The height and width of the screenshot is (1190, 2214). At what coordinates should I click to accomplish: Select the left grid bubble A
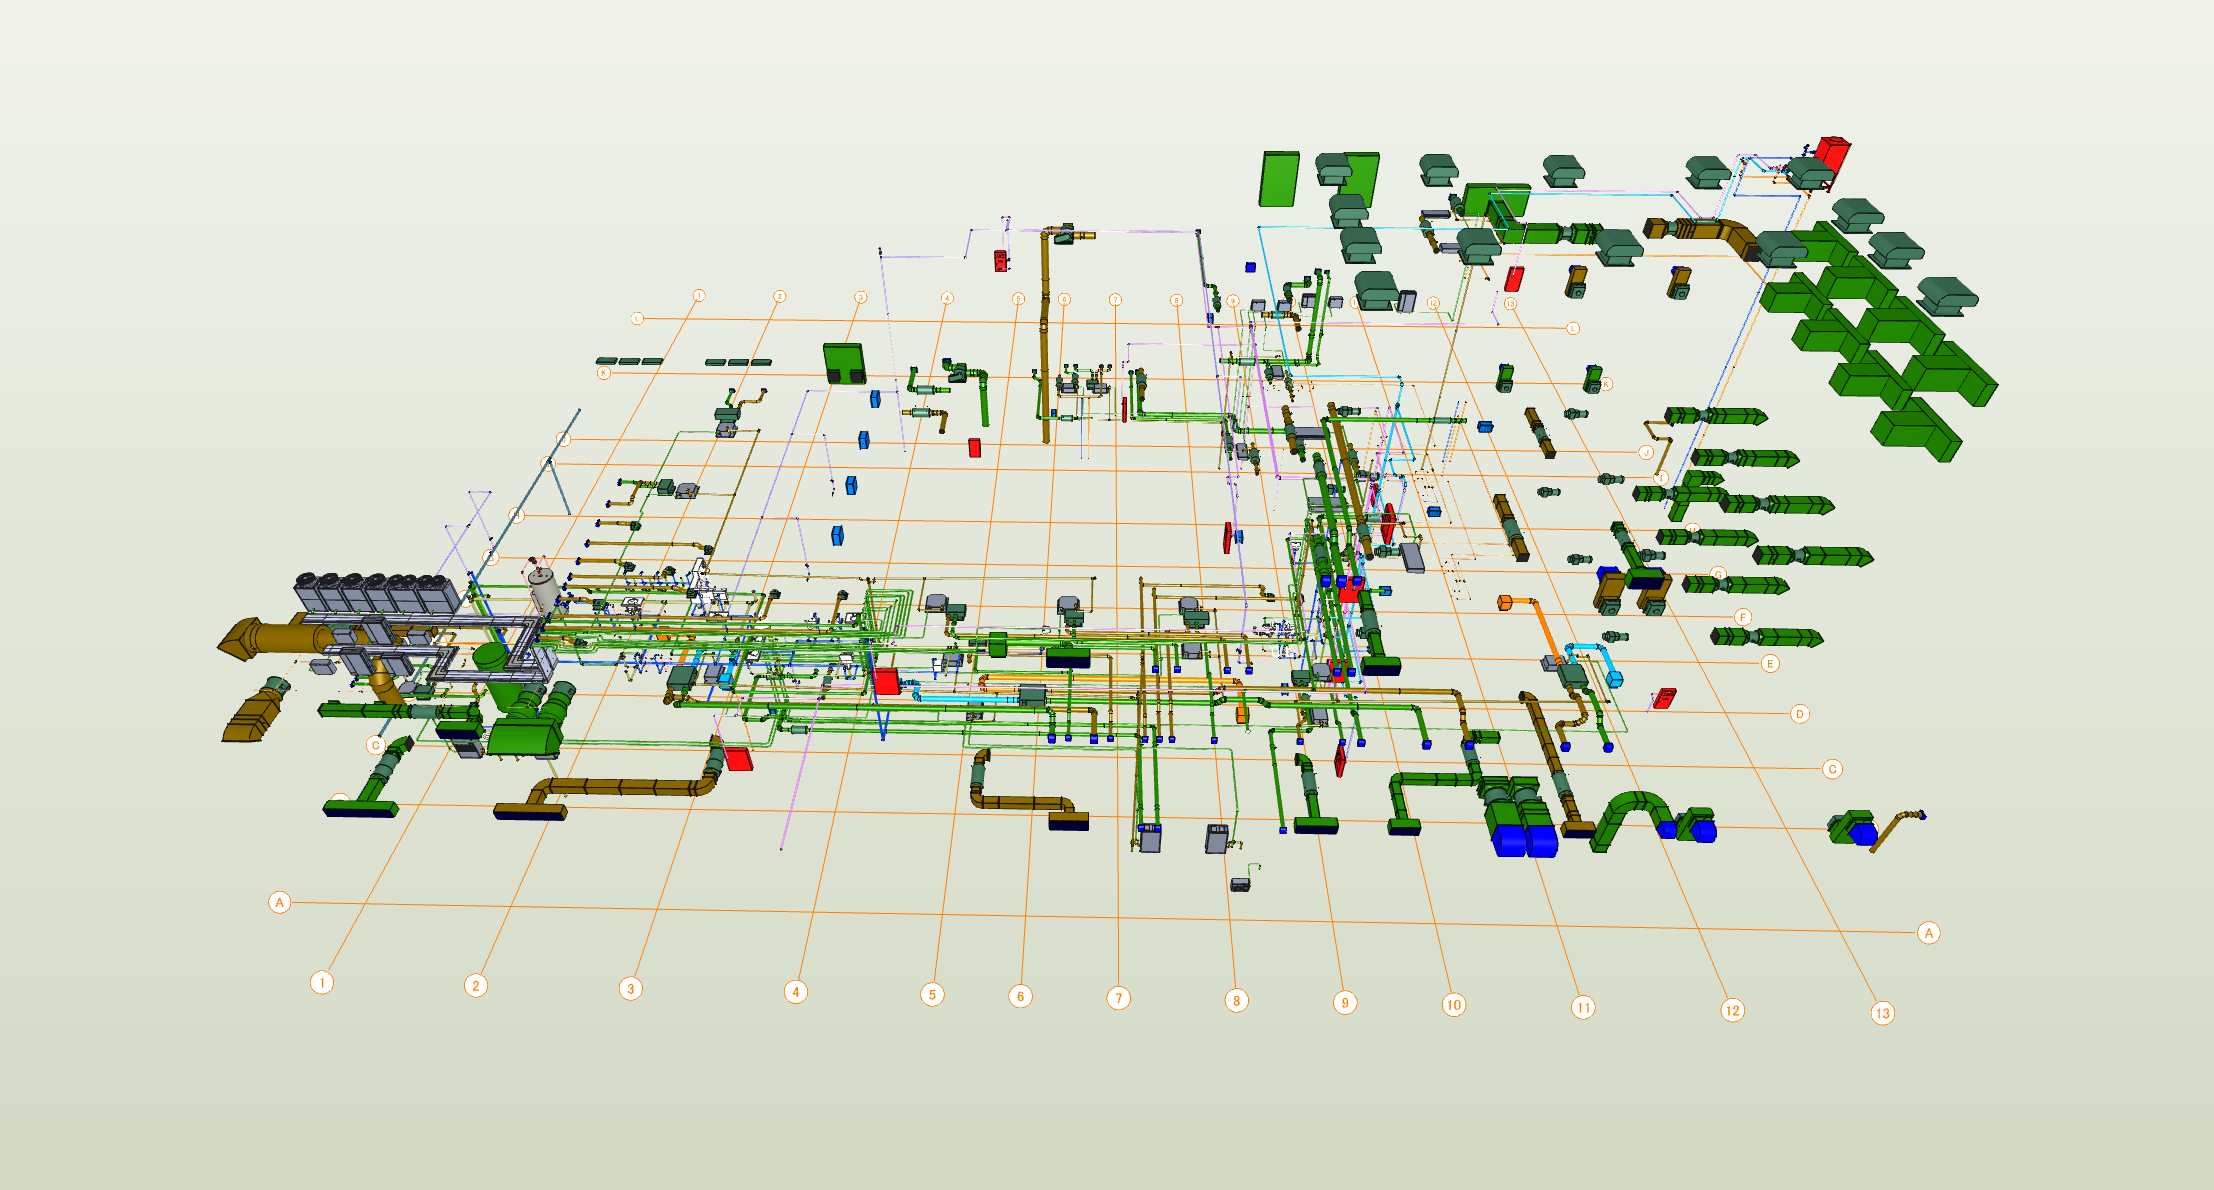point(280,902)
